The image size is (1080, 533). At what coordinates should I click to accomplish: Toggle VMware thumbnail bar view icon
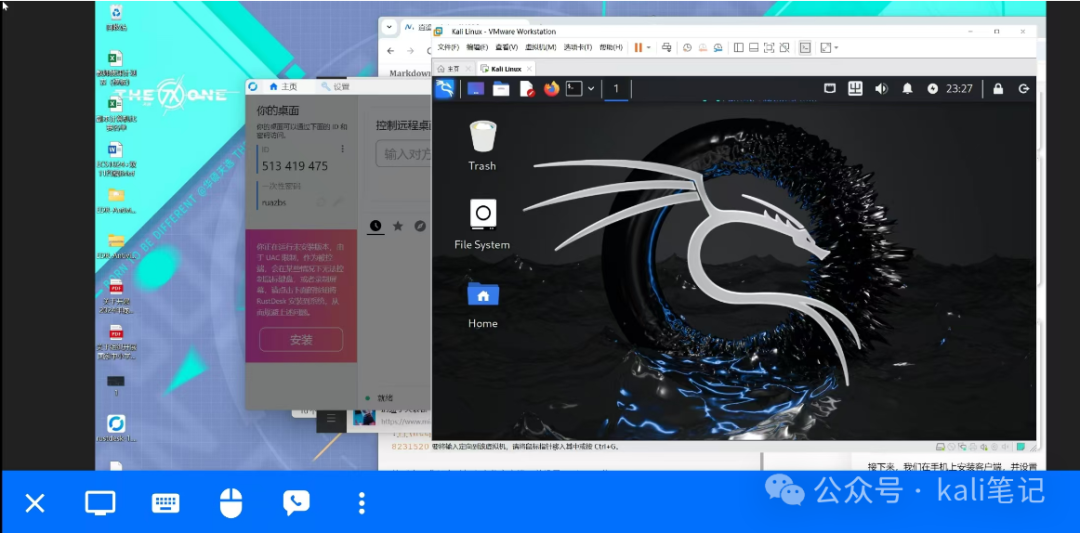pyautogui.click(x=754, y=48)
